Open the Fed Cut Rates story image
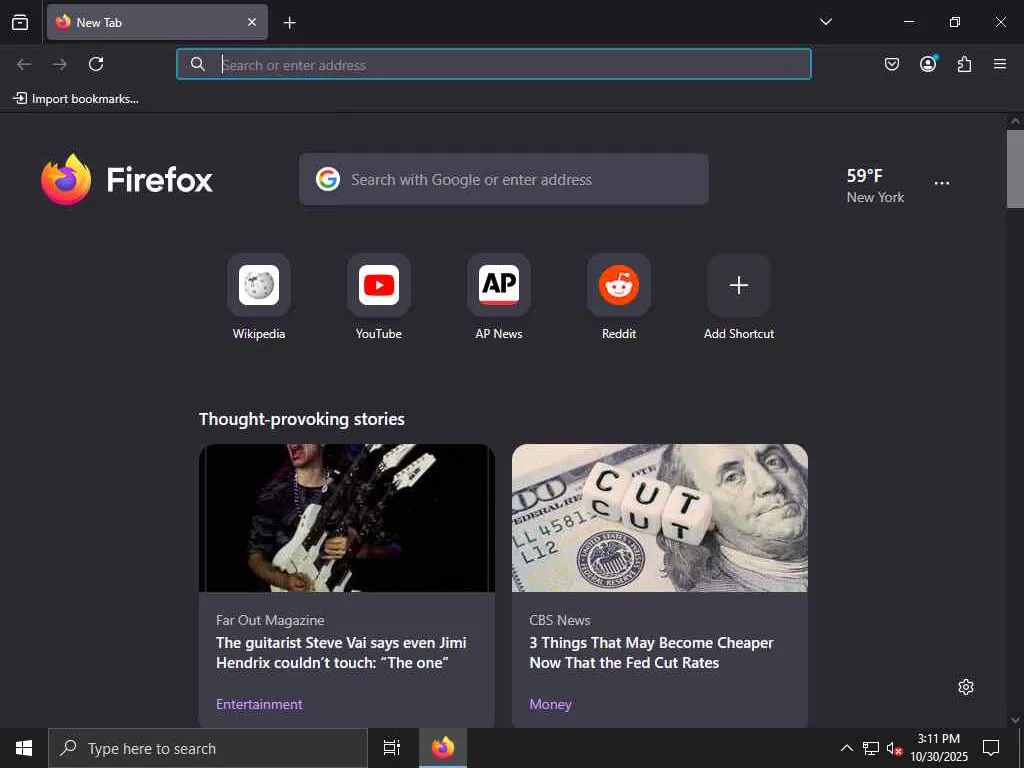Viewport: 1024px width, 768px height. [660, 518]
